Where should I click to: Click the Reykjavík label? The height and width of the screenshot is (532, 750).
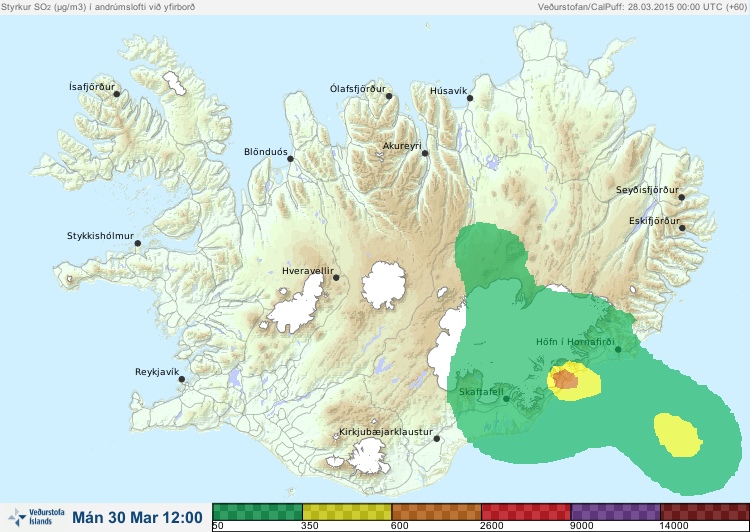pyautogui.click(x=157, y=372)
